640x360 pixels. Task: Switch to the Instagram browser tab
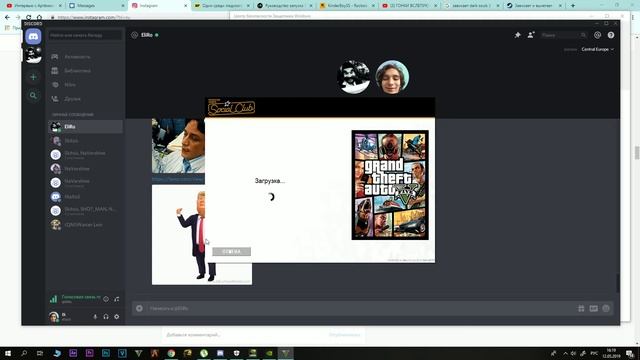point(159,6)
